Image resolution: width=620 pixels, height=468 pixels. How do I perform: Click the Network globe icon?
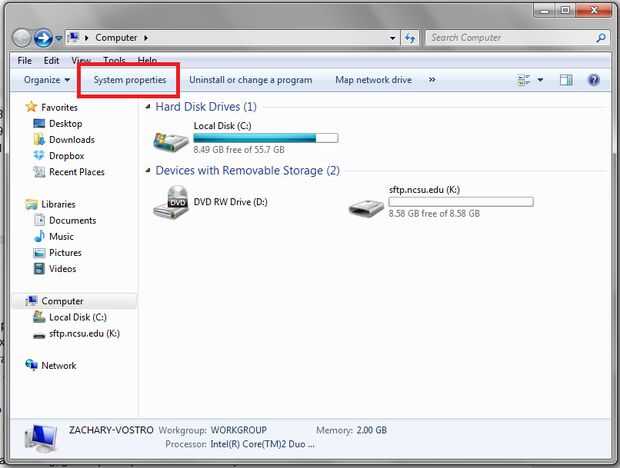point(31,365)
